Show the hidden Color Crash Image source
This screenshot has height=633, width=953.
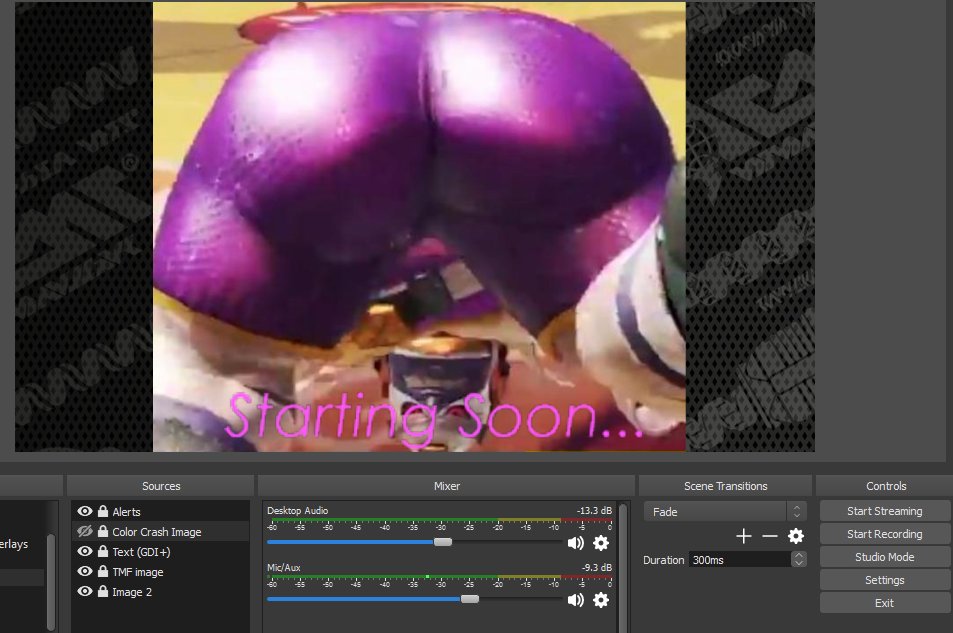[84, 531]
